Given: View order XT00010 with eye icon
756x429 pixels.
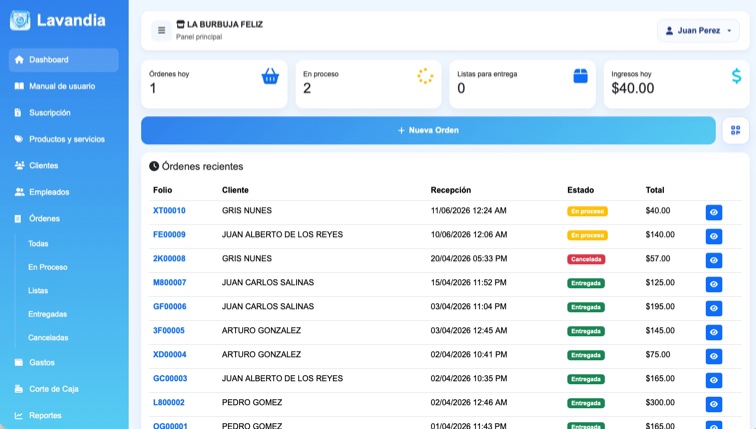Looking at the screenshot, I should coord(714,212).
